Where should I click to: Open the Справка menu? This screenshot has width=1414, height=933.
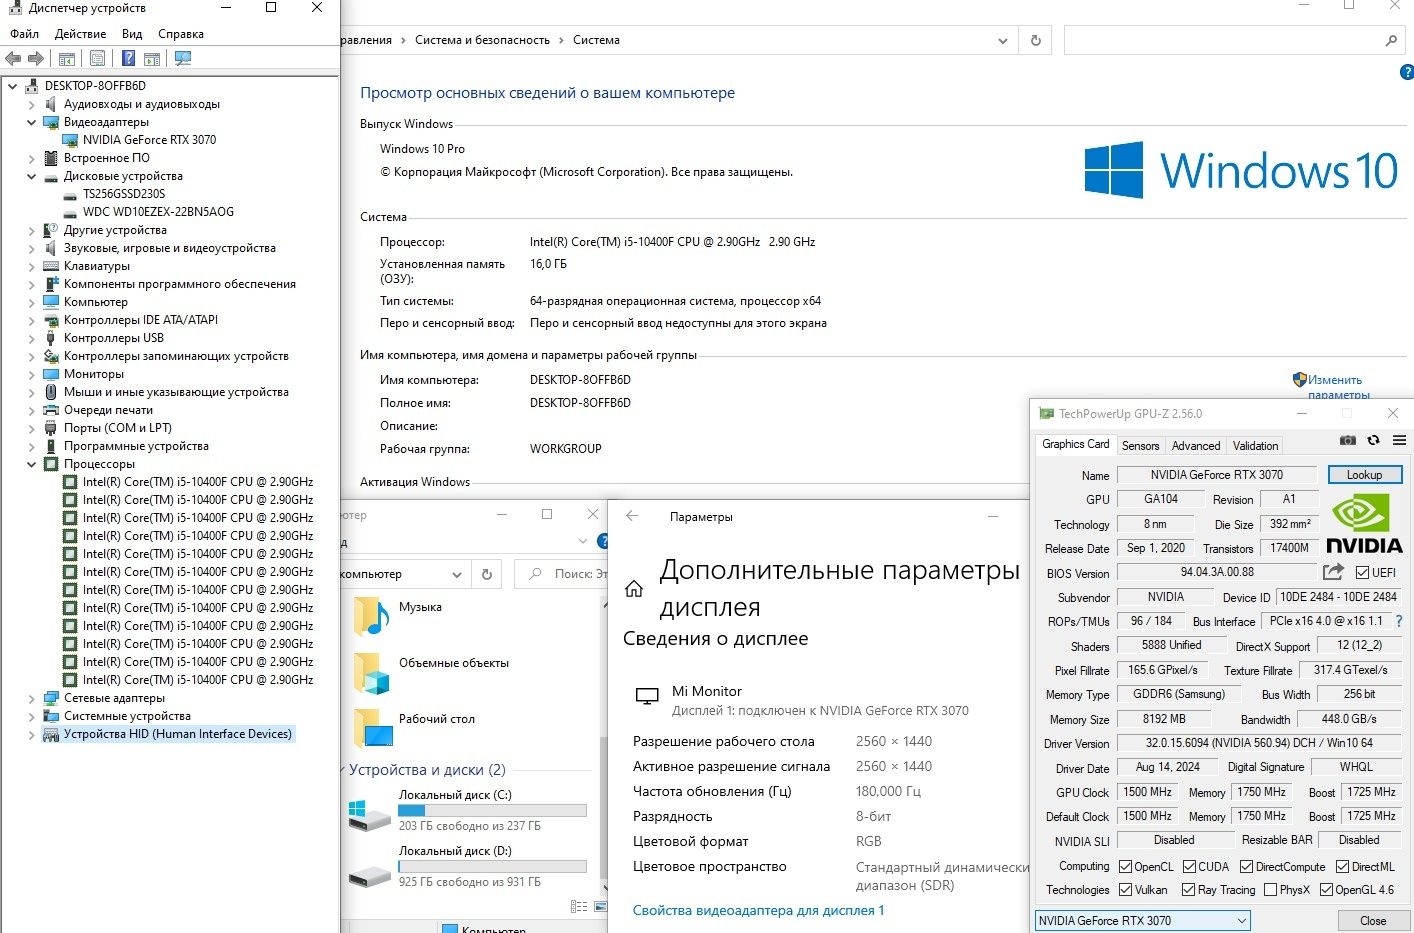pos(181,33)
